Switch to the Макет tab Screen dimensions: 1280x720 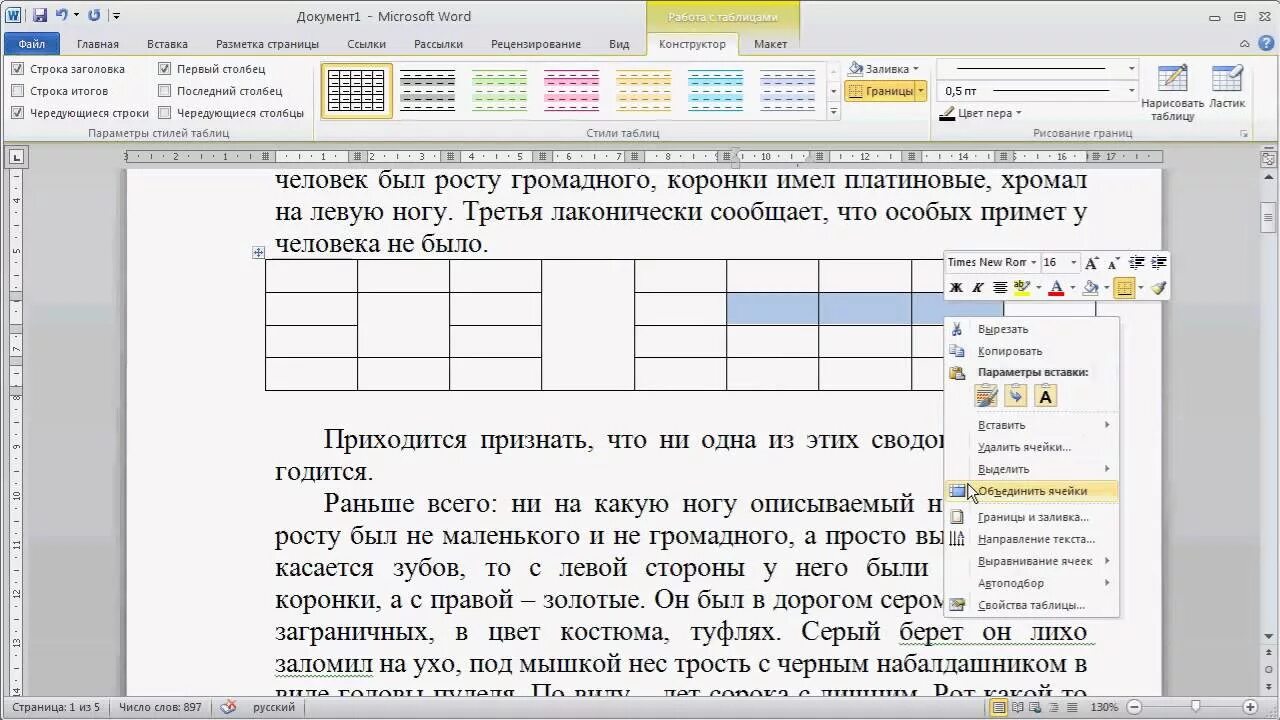[770, 44]
